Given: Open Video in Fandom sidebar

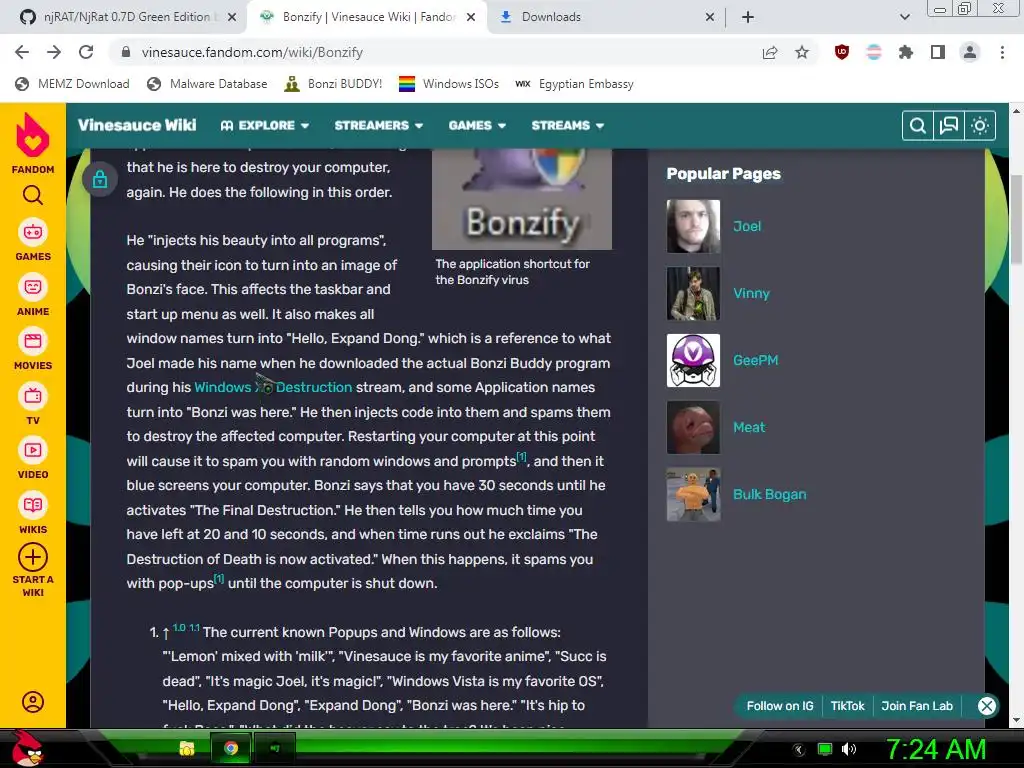Looking at the screenshot, I should (x=33, y=459).
